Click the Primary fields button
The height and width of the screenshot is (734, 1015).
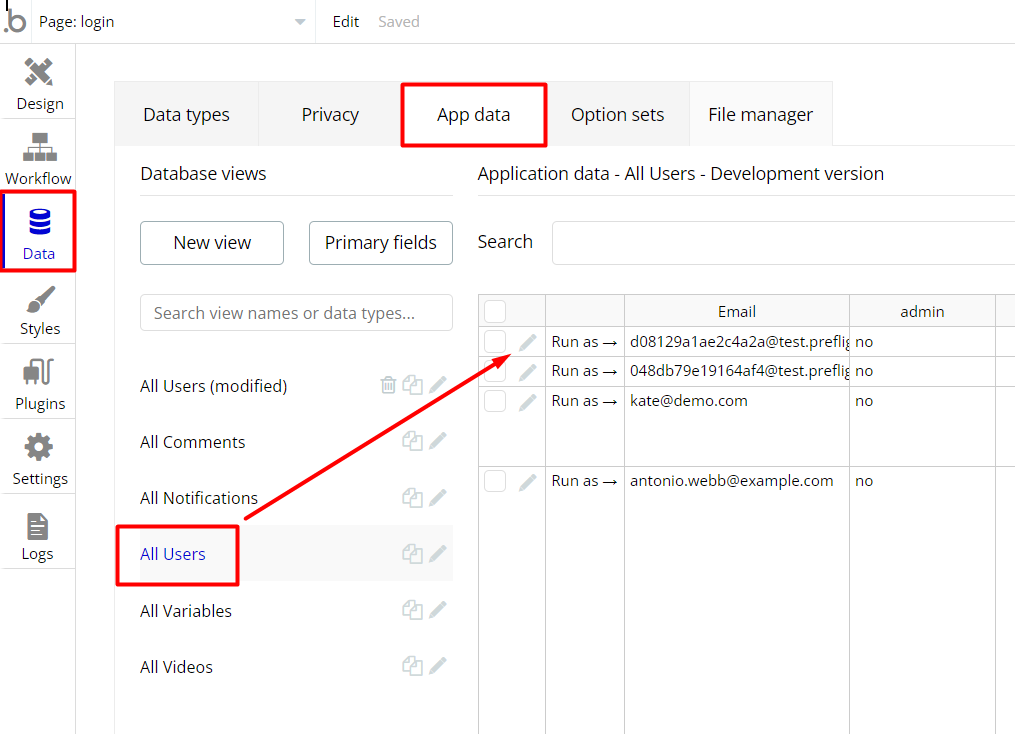pyautogui.click(x=380, y=243)
